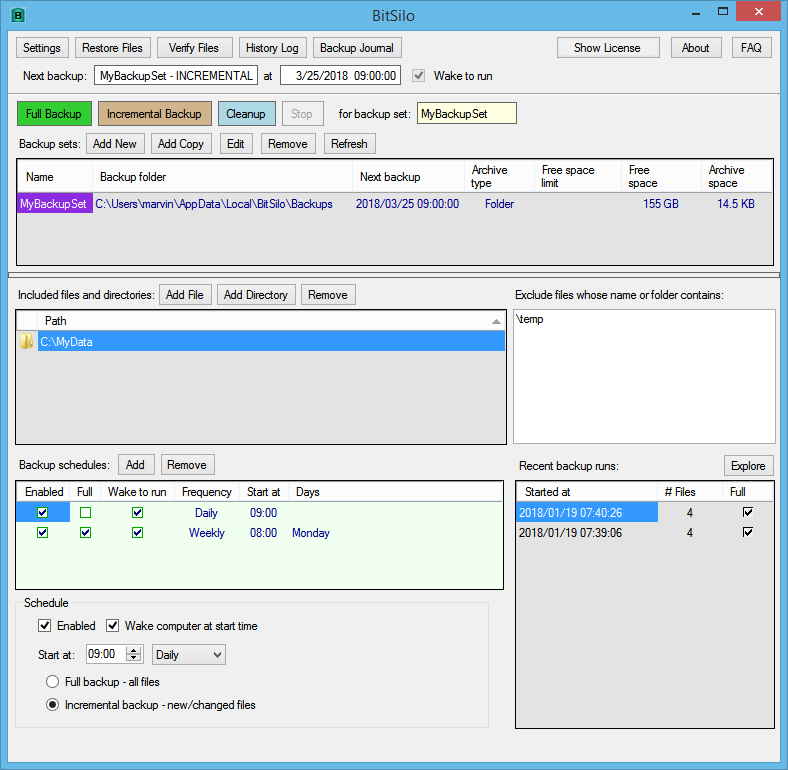
Task: Open the next backup date-time picker
Action: pyautogui.click(x=340, y=76)
